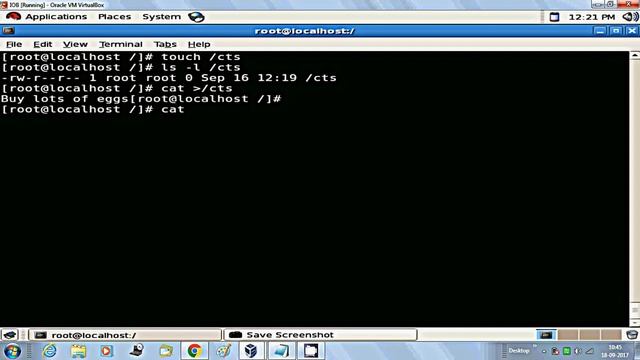Image resolution: width=640 pixels, height=360 pixels.
Task: Click the green tray icon in Windows taskbar
Action: [x=567, y=351]
